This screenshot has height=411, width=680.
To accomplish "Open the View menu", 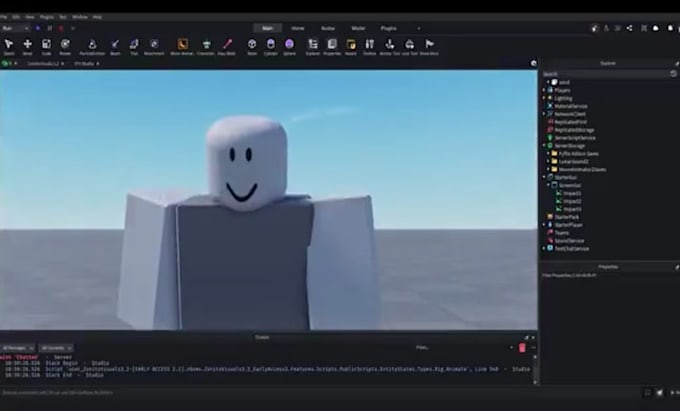I will 29,17.
